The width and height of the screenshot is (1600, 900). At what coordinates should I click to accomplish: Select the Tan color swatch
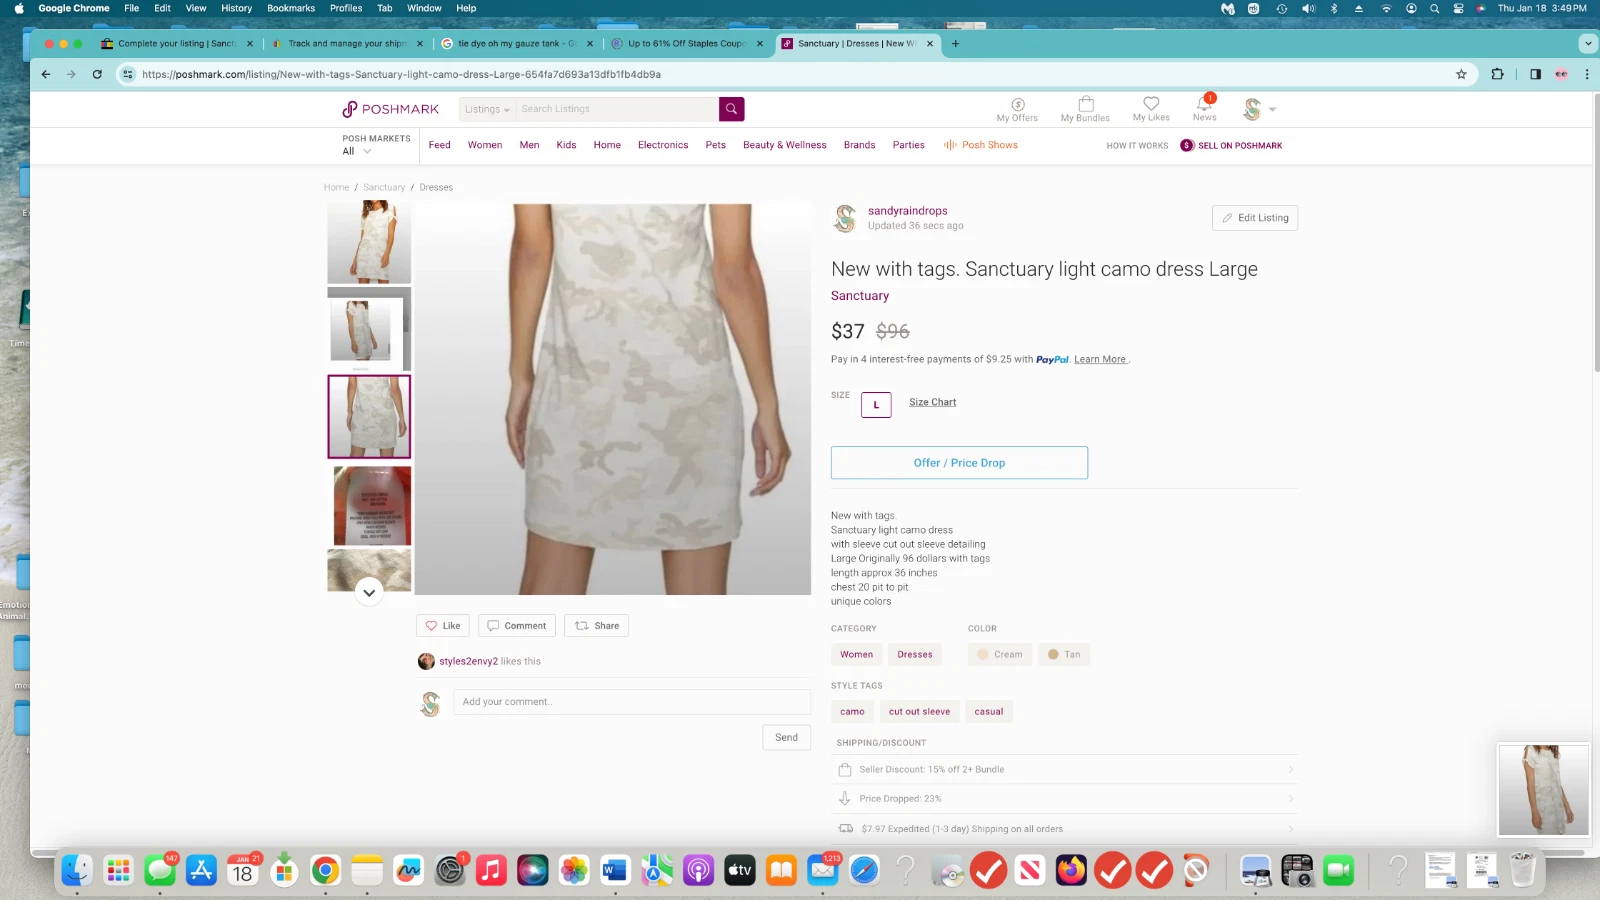click(x=1064, y=655)
